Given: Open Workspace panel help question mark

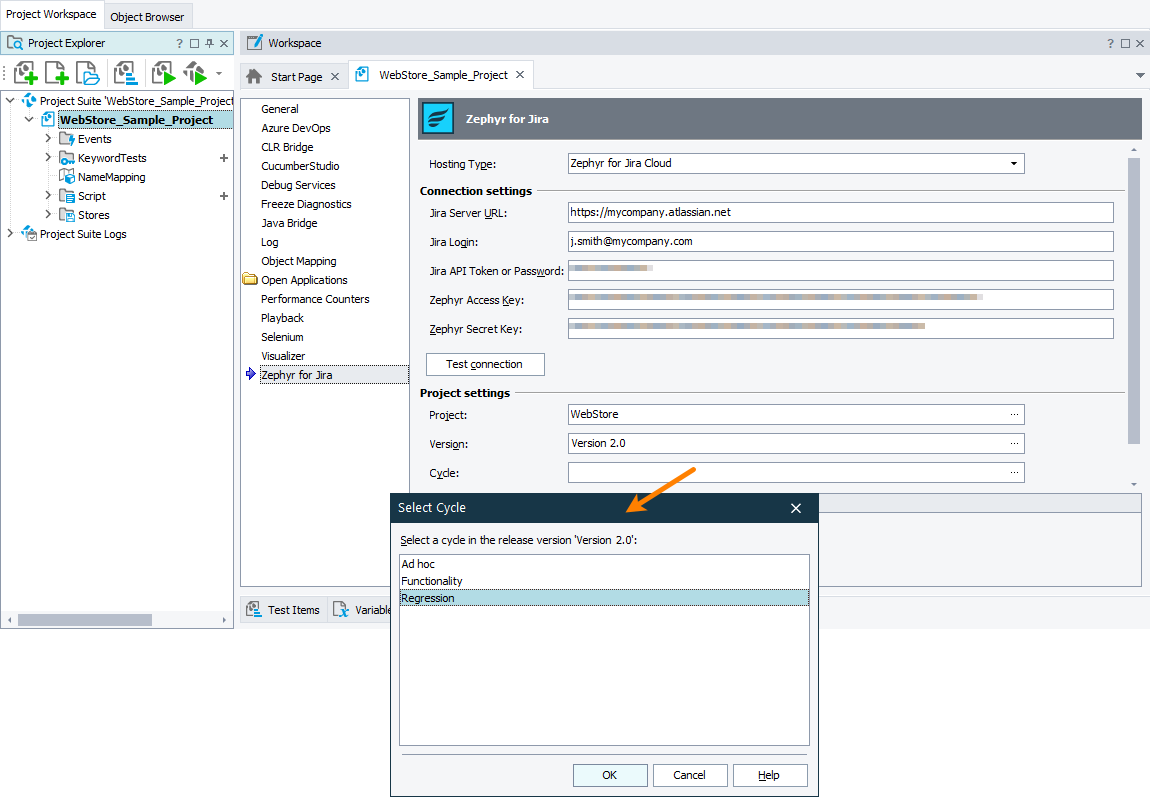Looking at the screenshot, I should tap(1110, 43).
